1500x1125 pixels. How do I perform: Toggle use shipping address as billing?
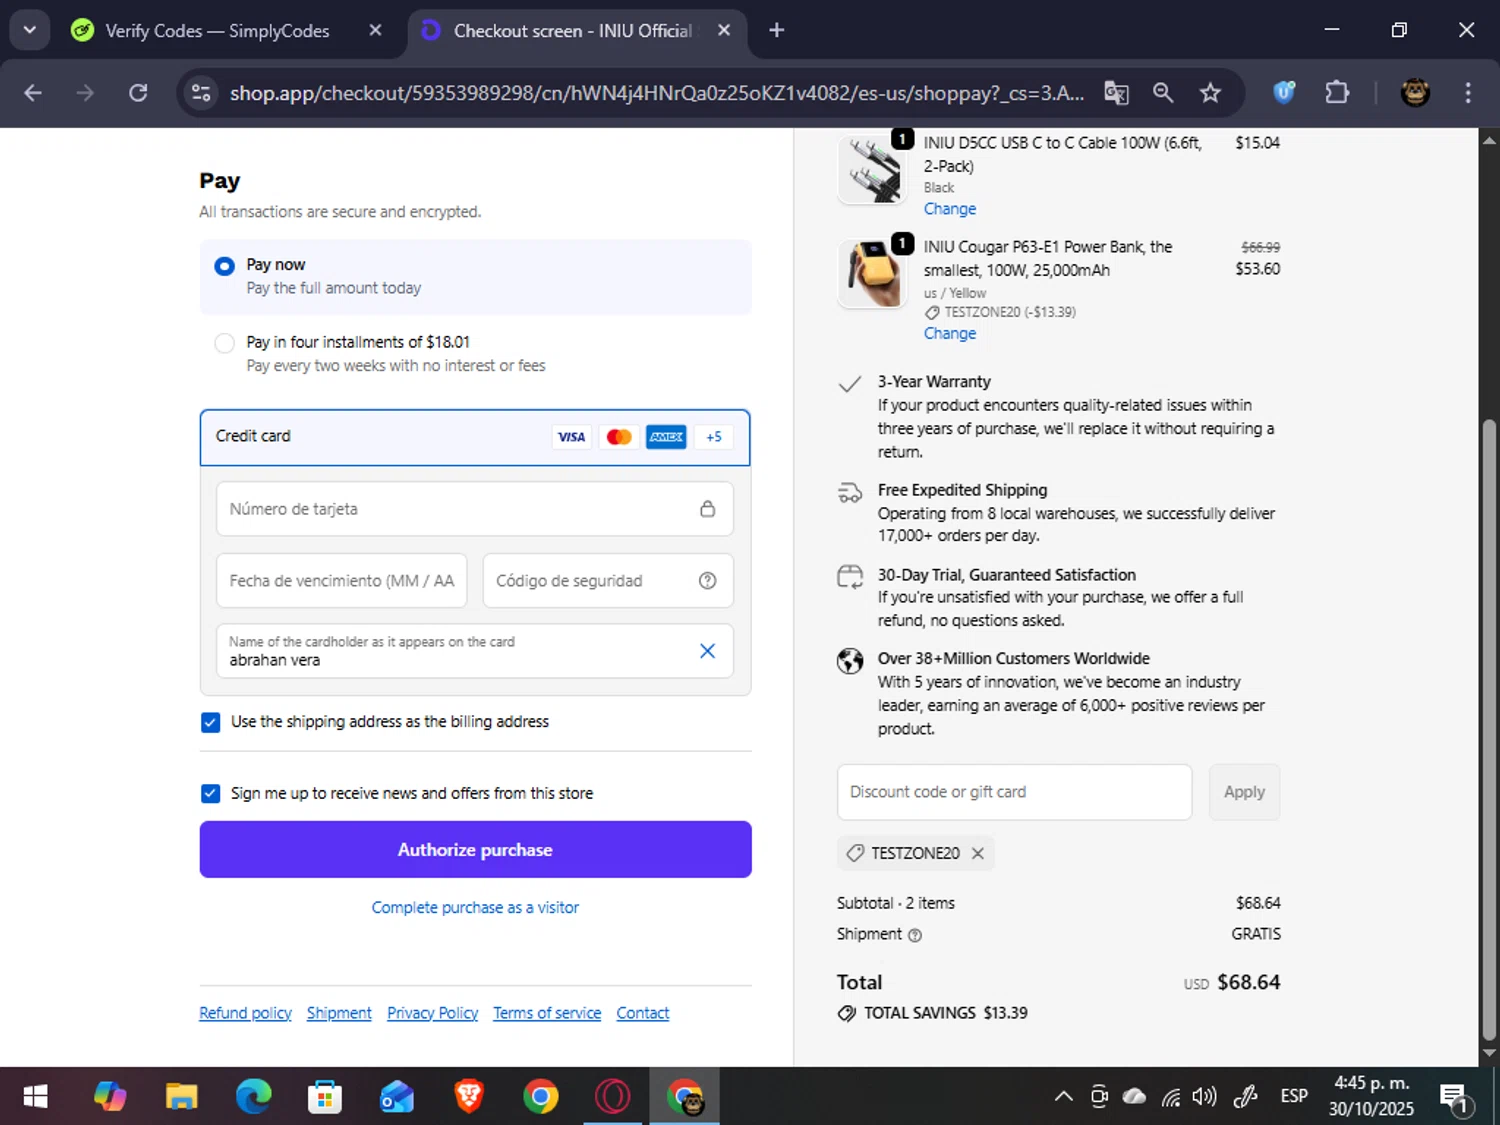point(210,722)
